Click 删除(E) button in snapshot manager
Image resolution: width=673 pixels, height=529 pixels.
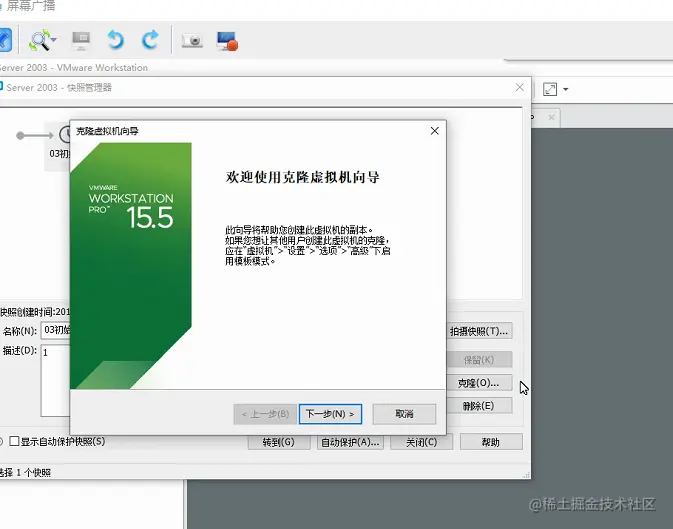pyautogui.click(x=479, y=406)
